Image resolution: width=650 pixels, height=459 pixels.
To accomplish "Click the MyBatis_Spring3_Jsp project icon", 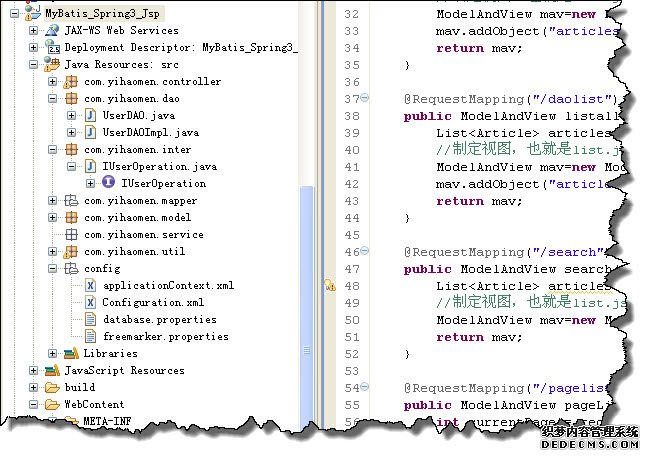I will (32, 13).
